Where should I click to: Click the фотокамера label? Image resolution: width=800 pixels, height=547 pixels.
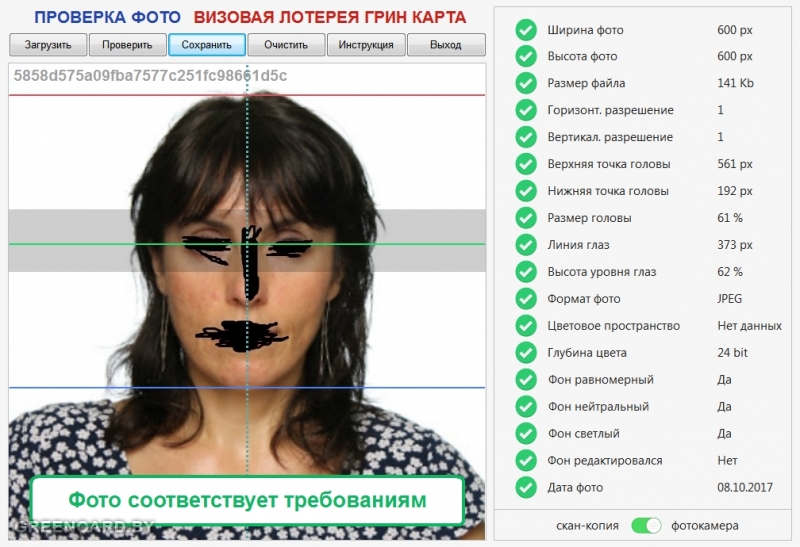click(705, 525)
